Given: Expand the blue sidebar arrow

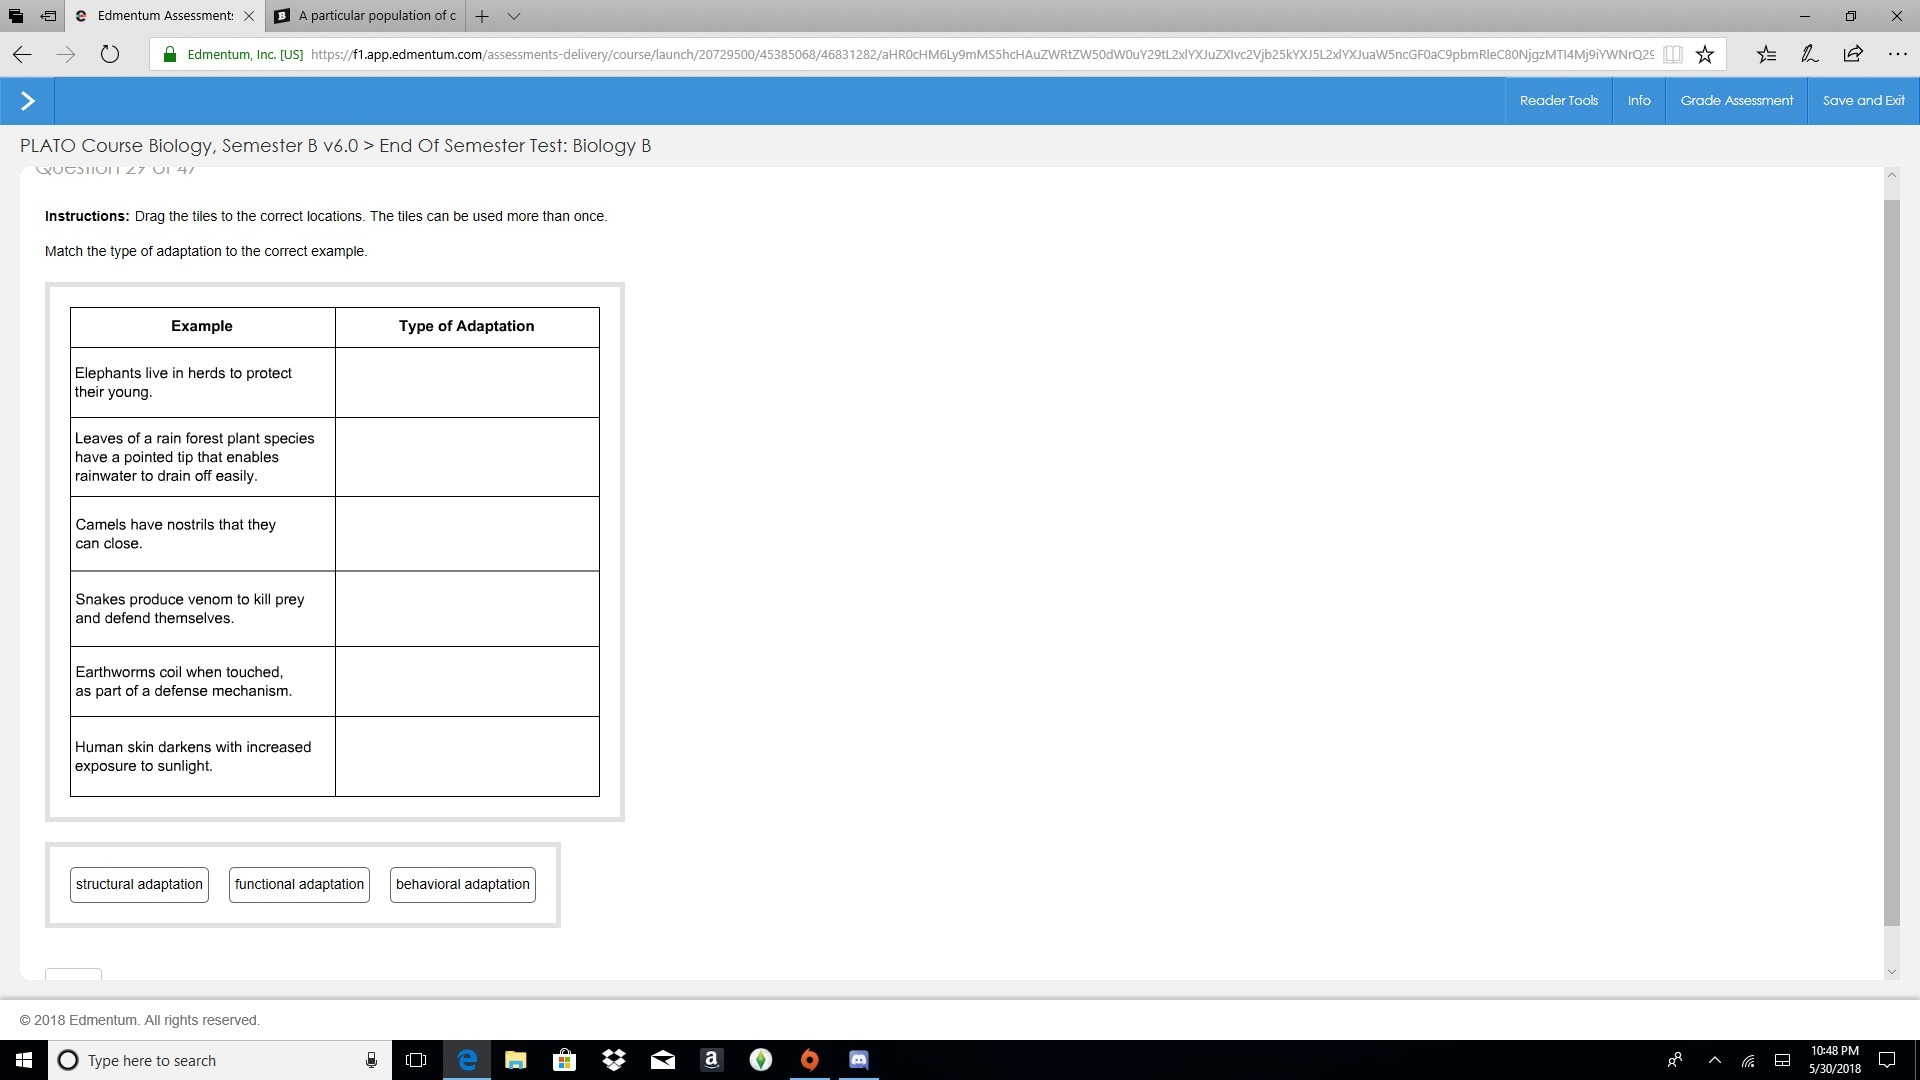Looking at the screenshot, I should pos(27,101).
